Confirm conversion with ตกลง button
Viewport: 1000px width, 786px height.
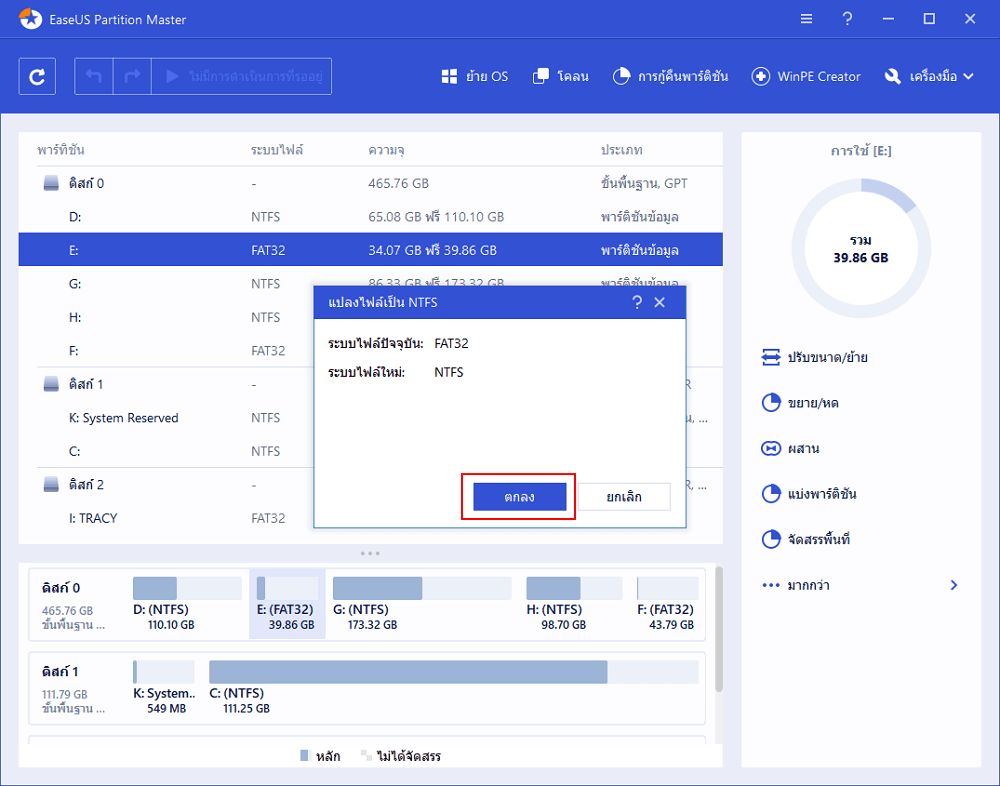pyautogui.click(x=519, y=497)
